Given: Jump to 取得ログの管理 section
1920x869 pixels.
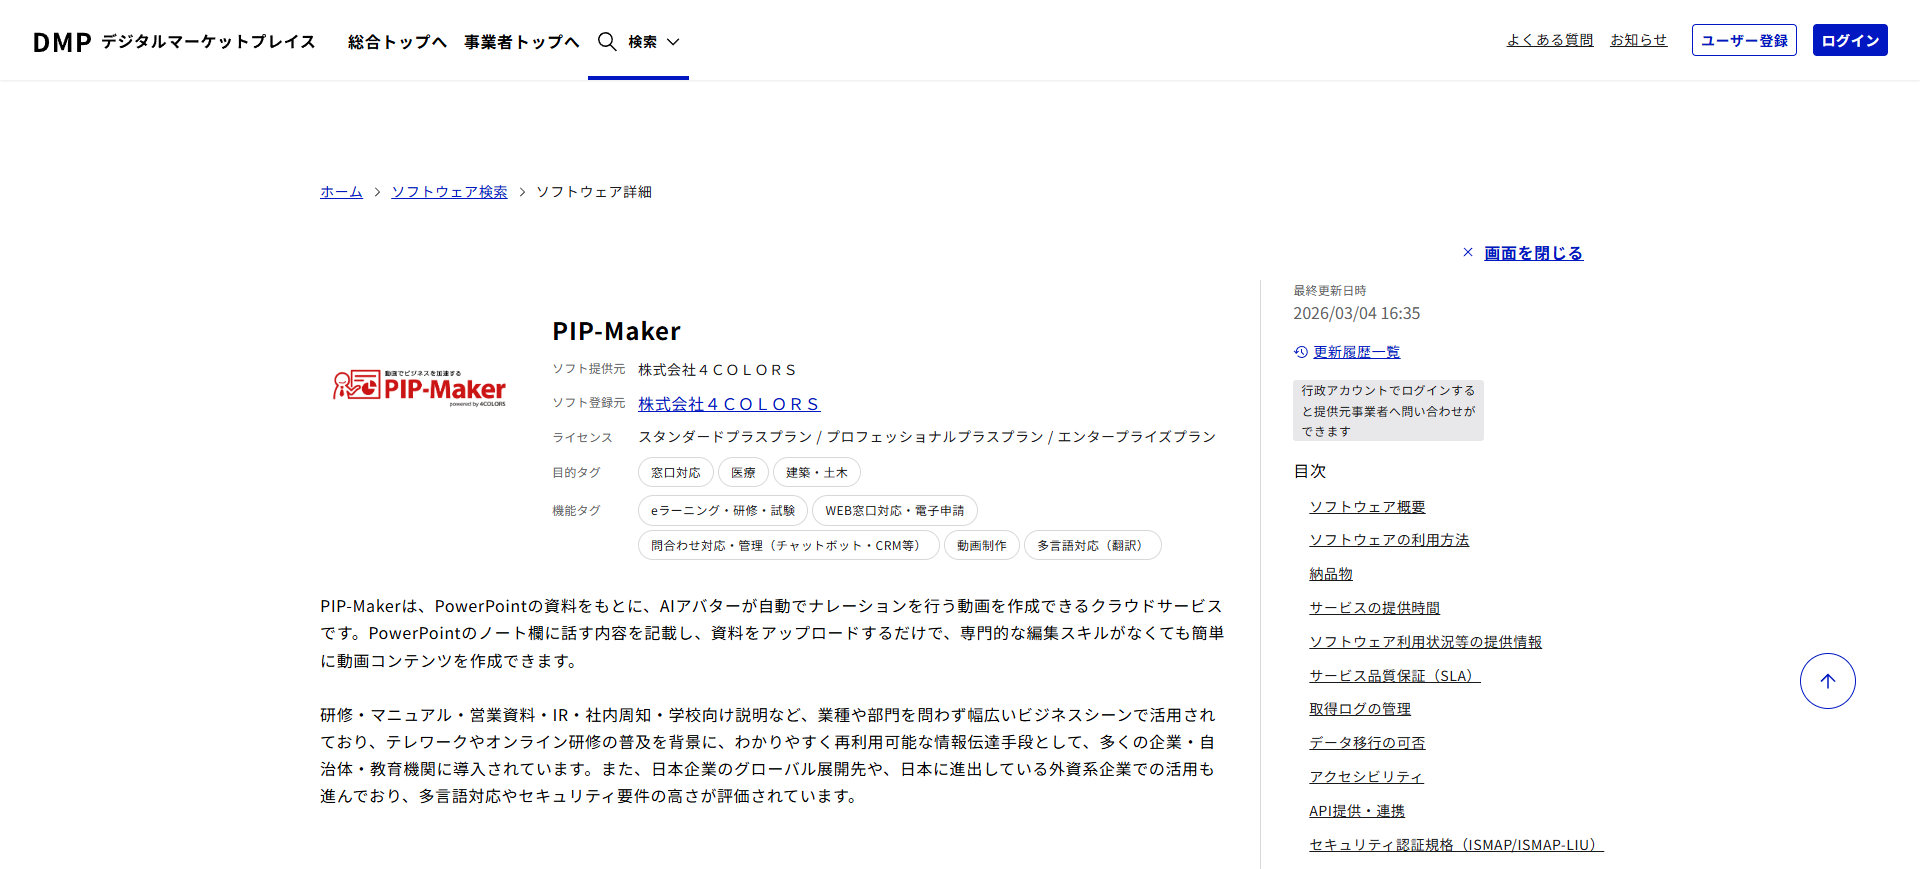Looking at the screenshot, I should click(1360, 709).
